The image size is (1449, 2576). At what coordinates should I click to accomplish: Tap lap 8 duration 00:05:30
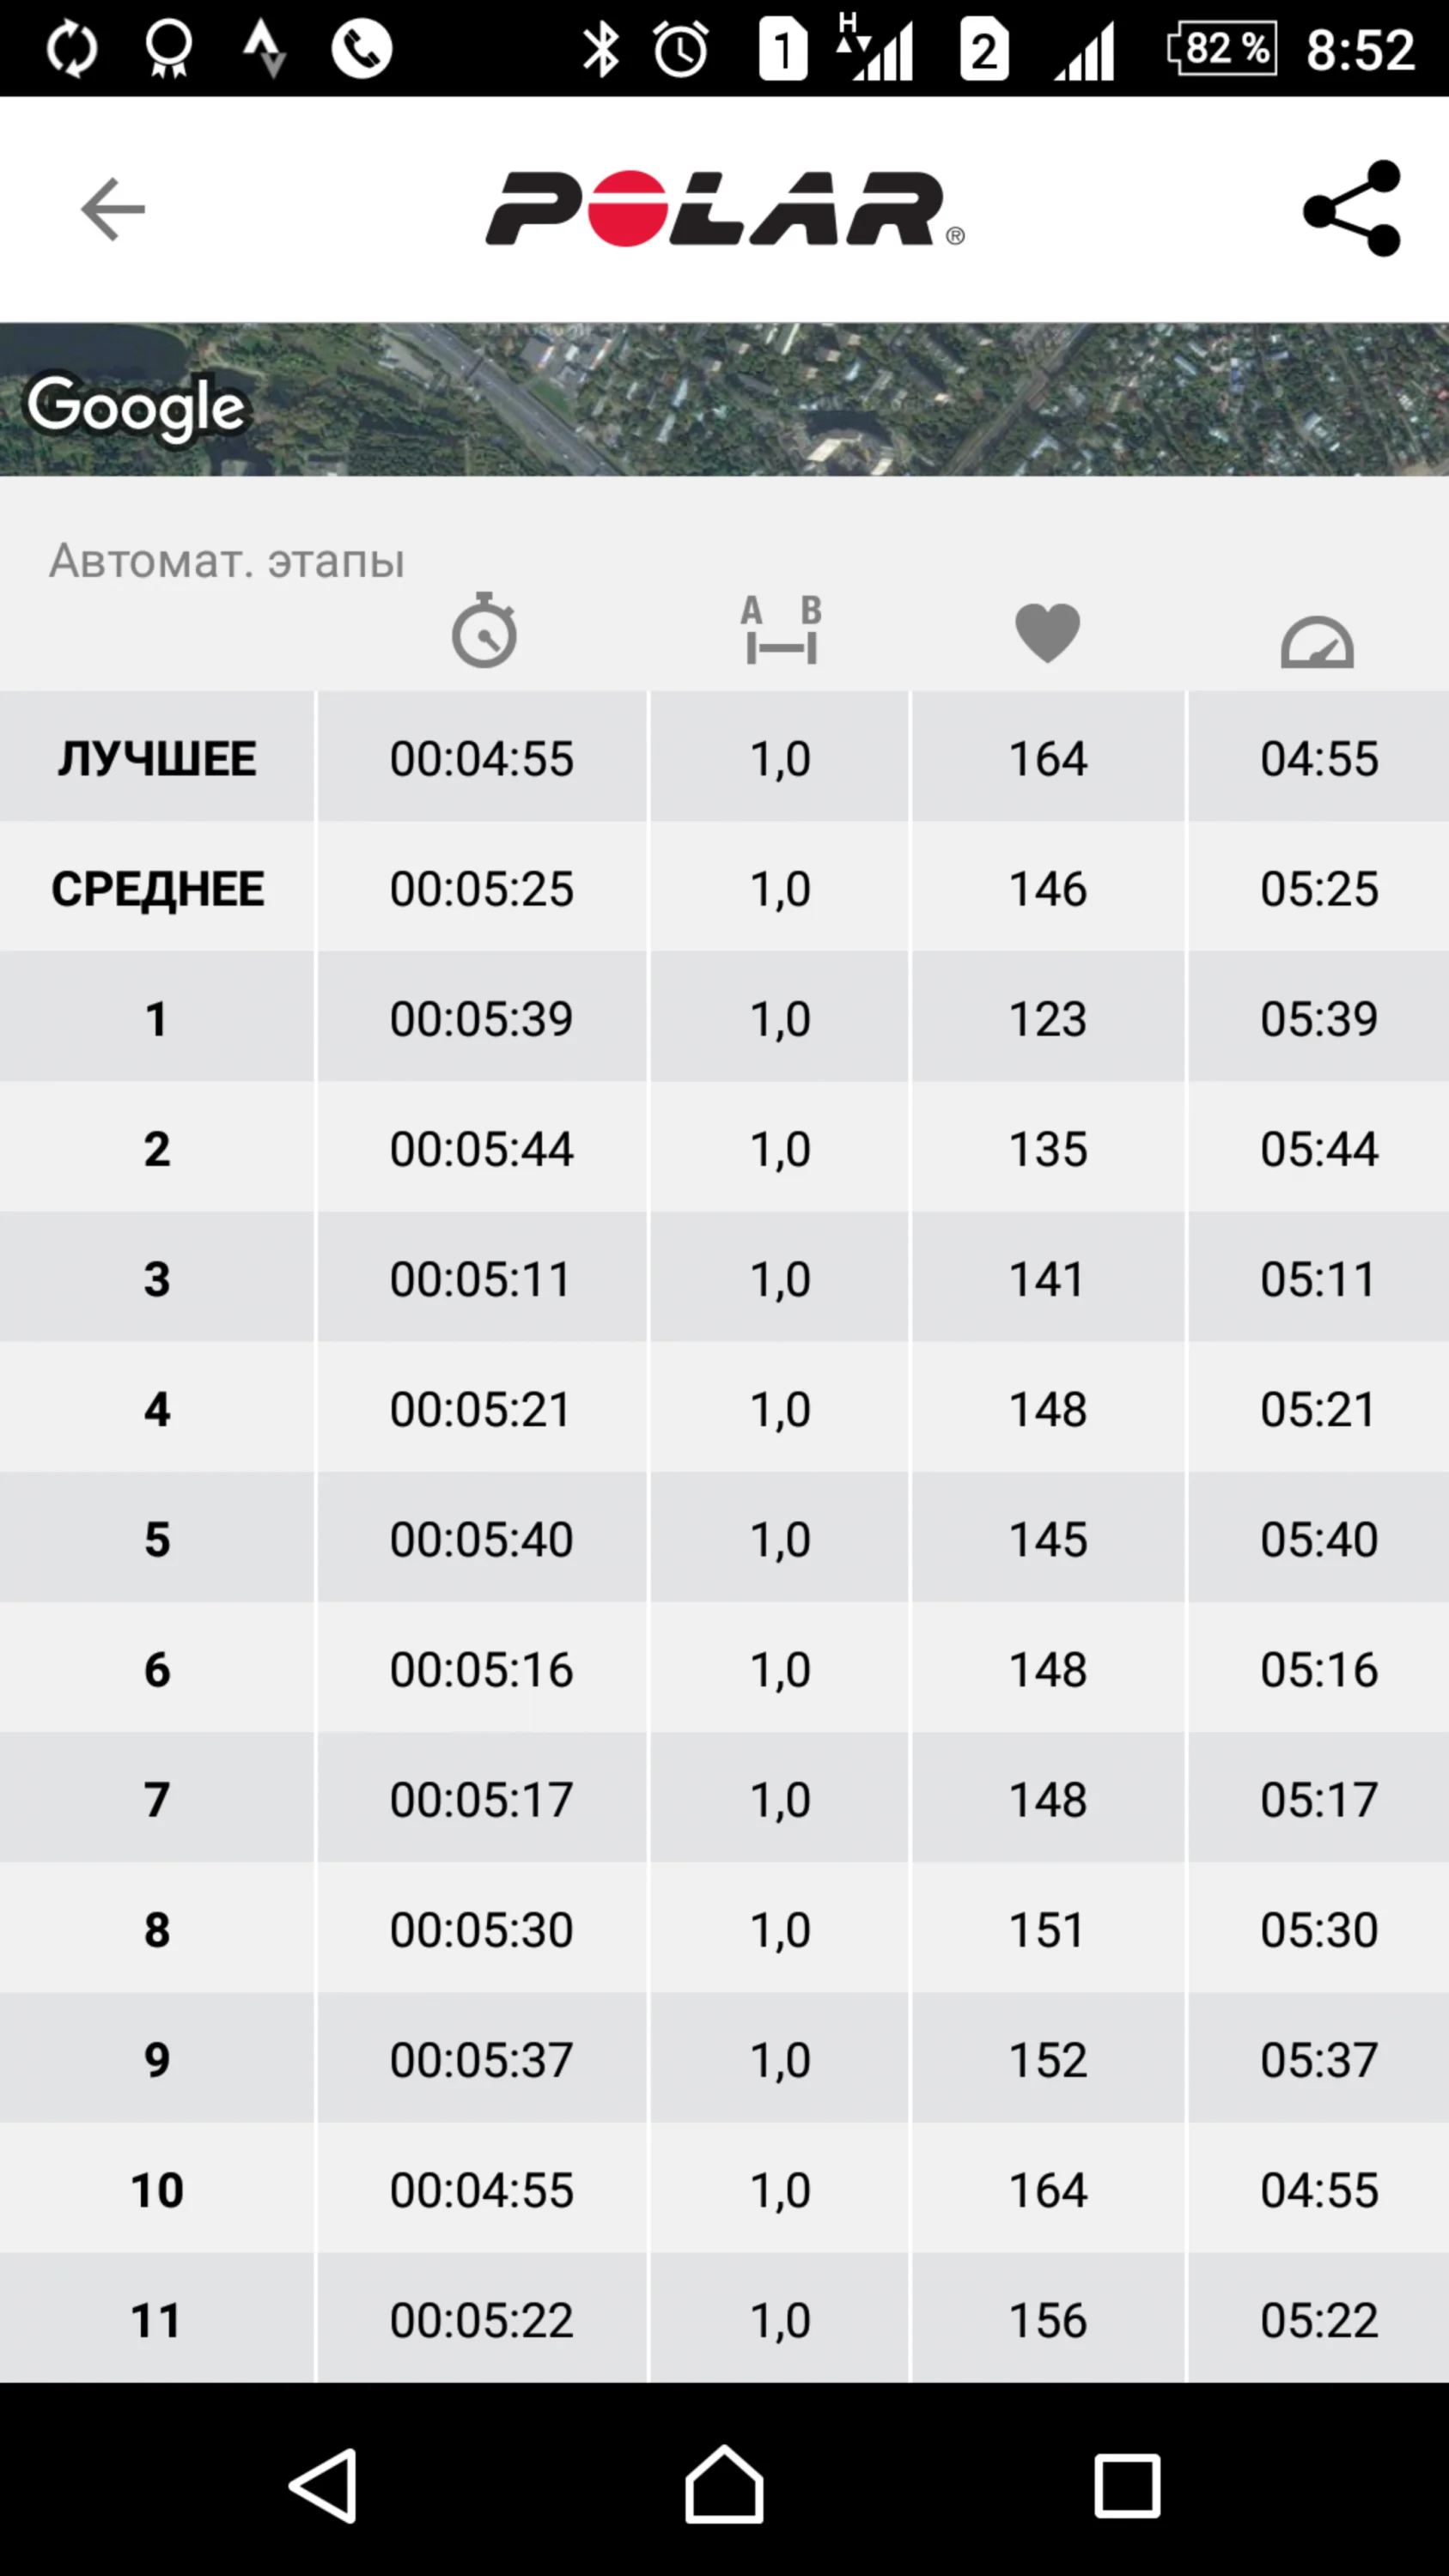point(481,1929)
